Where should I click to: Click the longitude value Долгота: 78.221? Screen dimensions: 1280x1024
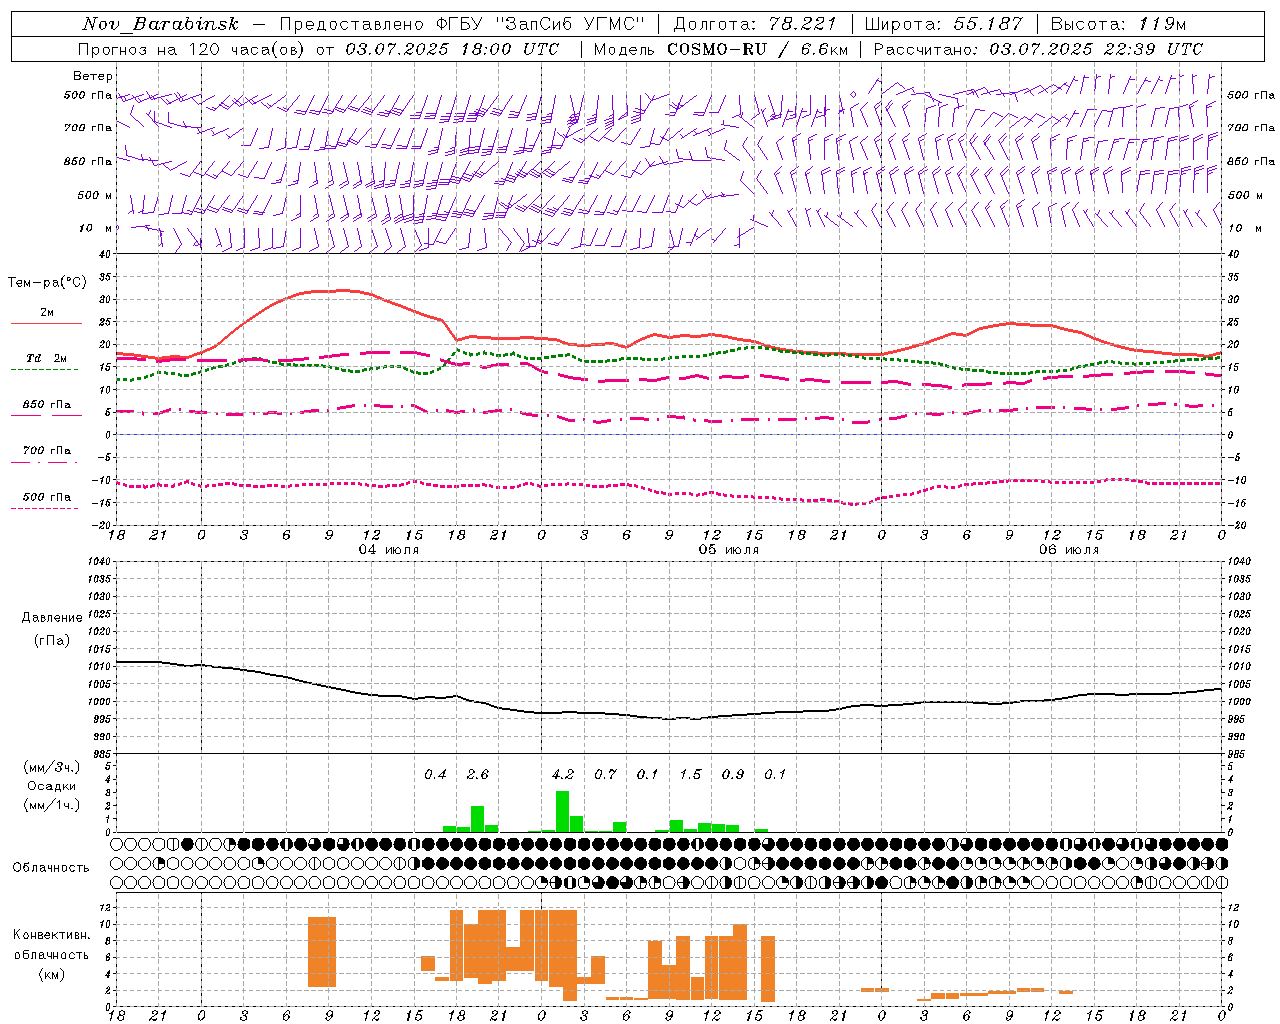click(755, 24)
